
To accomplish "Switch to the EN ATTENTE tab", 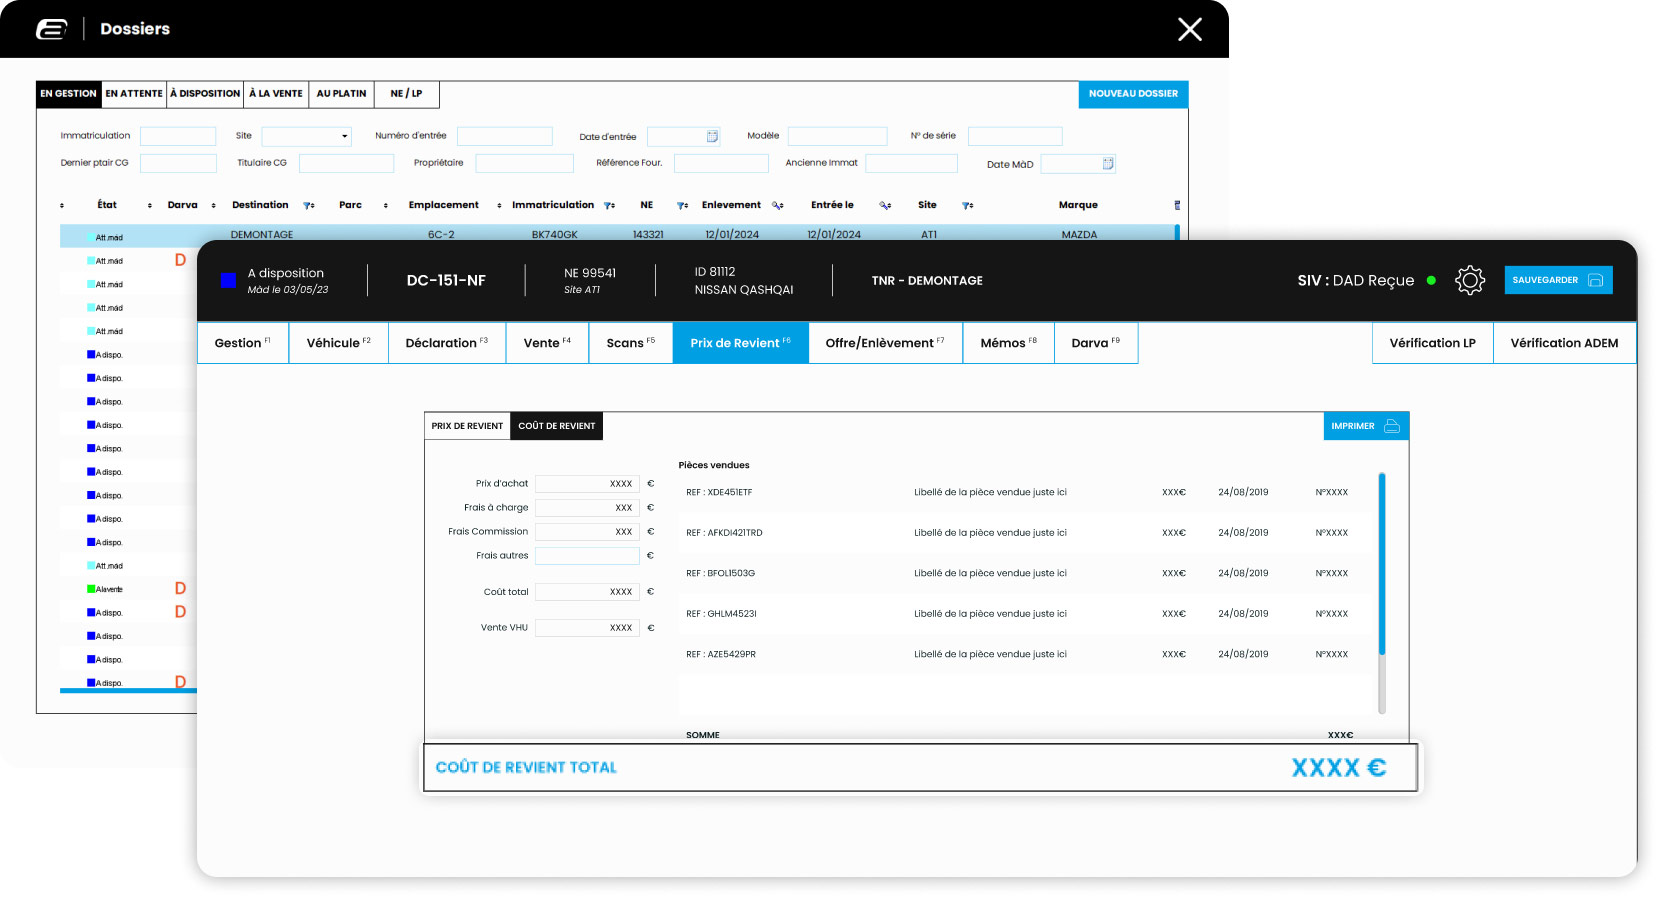I will (x=134, y=94).
